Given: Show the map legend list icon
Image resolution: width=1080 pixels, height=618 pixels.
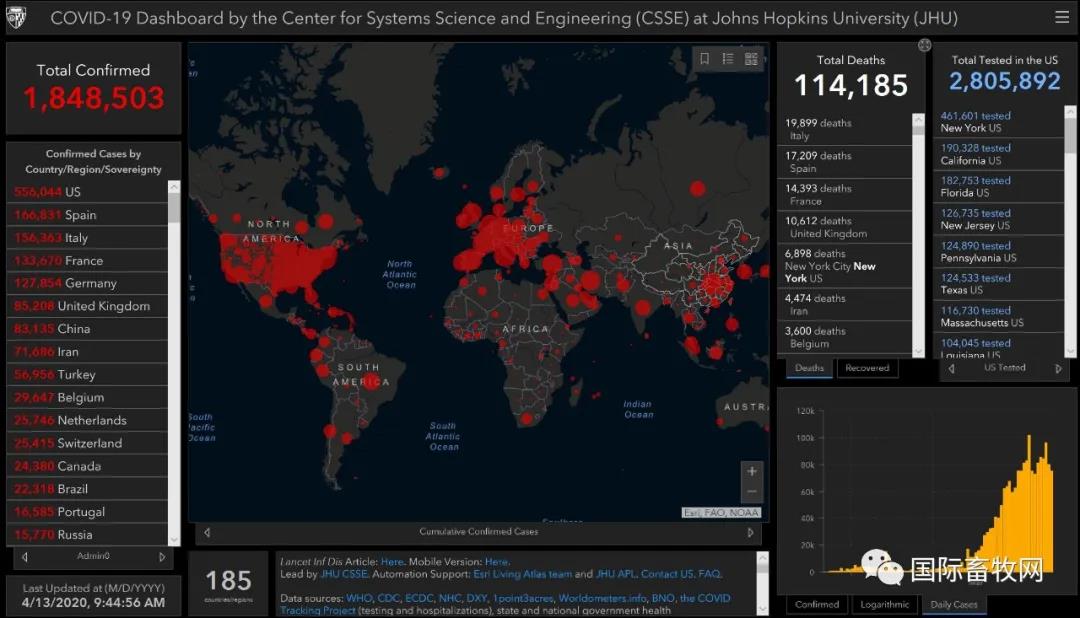Looking at the screenshot, I should click(728, 59).
